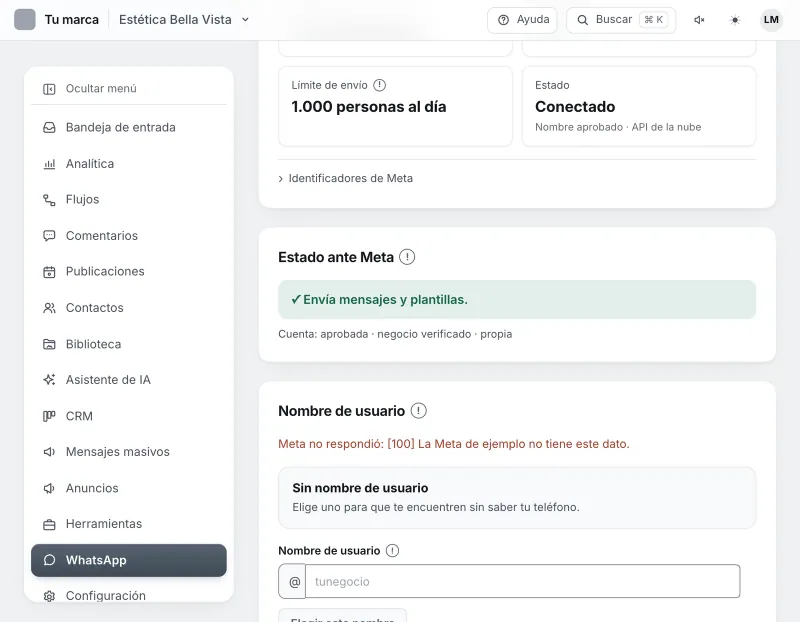Click the Publicaciones calendar icon

click(49, 272)
